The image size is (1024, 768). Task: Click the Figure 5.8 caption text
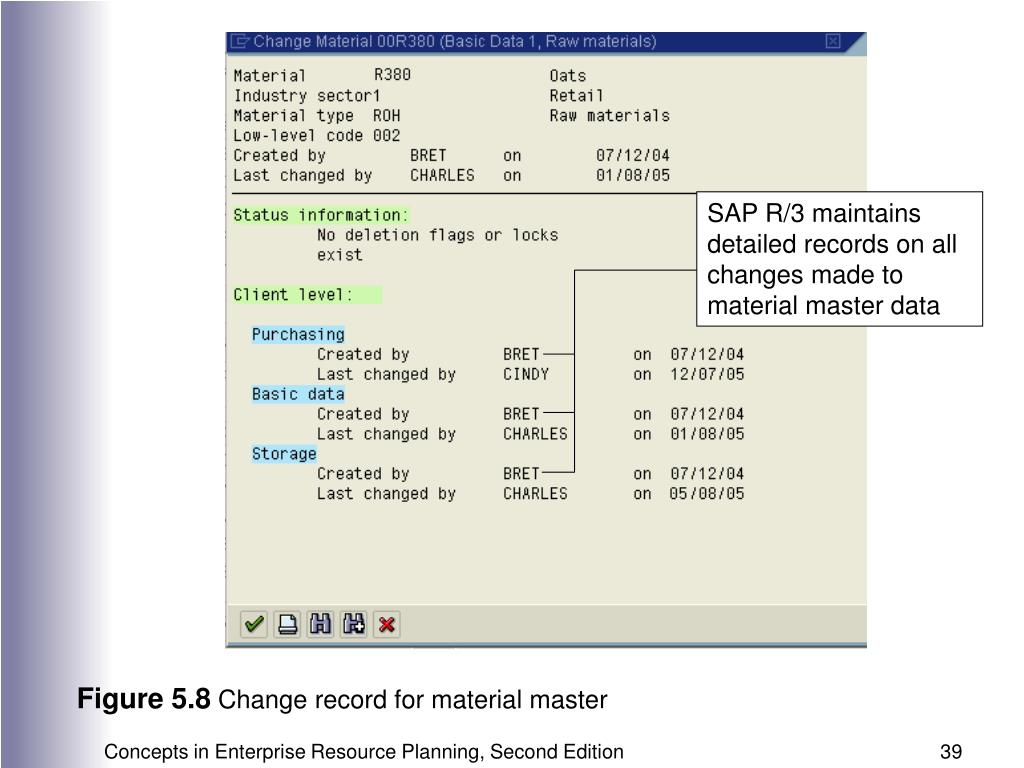coord(342,699)
